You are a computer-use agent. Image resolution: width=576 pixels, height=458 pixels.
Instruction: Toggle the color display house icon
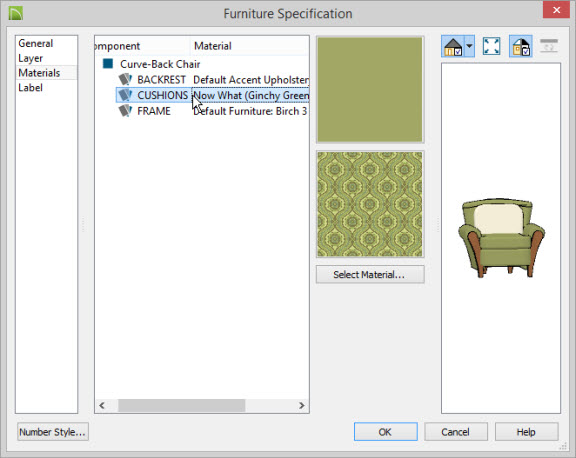(x=521, y=46)
